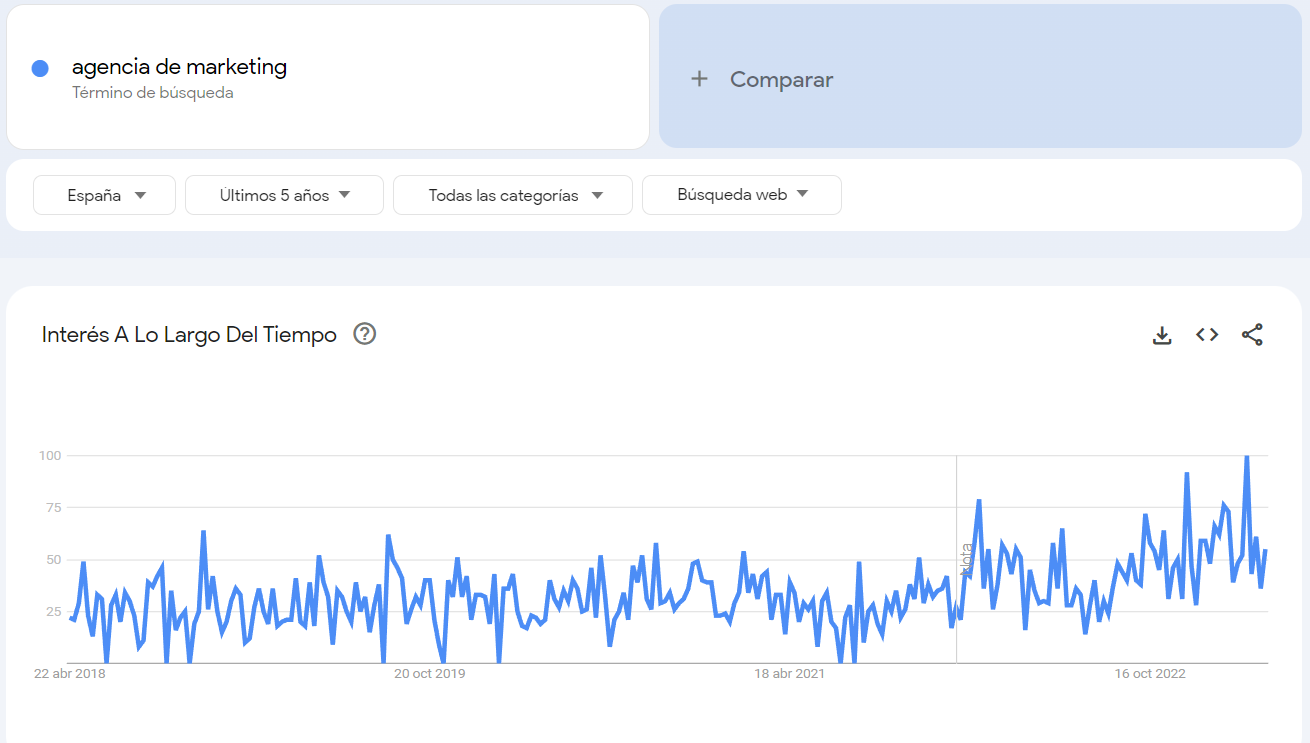Viewport: 1310px width, 743px height.
Task: Click the agencia de marketing search term
Action: pyautogui.click(x=179, y=67)
